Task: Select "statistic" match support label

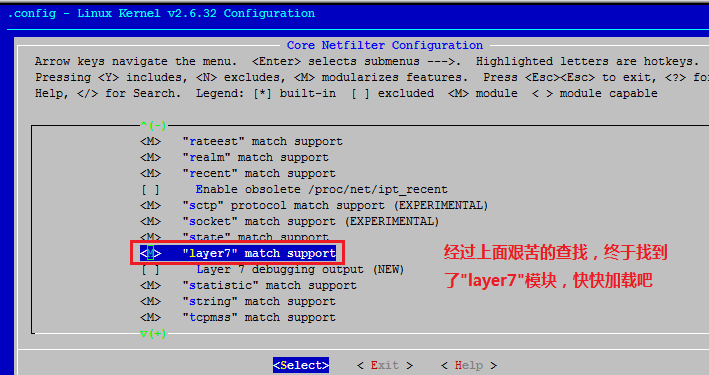Action: tap(269, 285)
